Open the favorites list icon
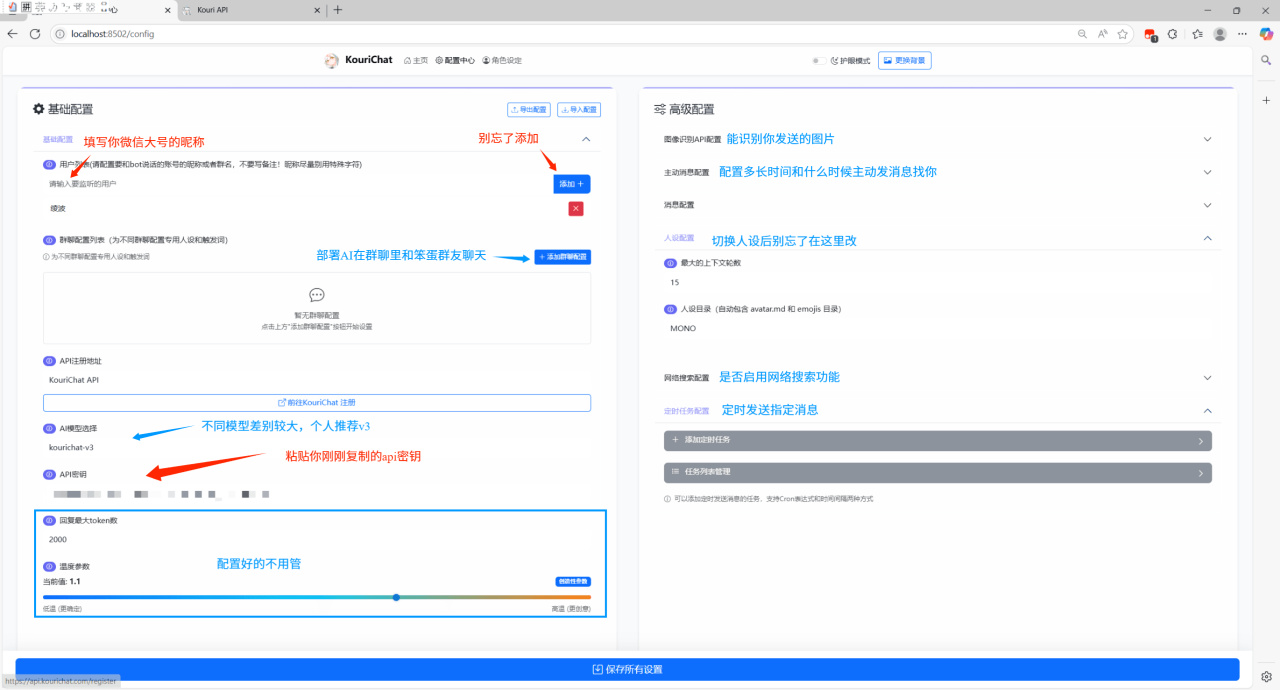 pyautogui.click(x=1197, y=33)
